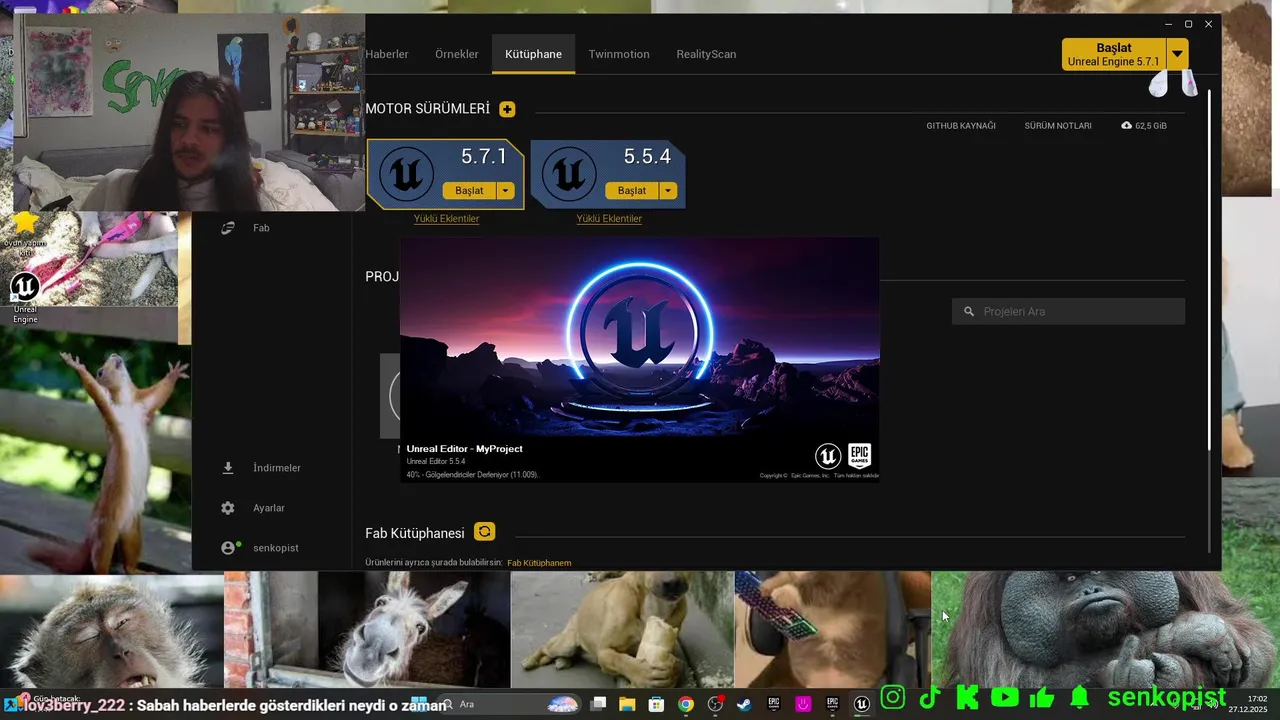The height and width of the screenshot is (720, 1280).
Task: Add engine version with plus icon
Action: (x=507, y=109)
